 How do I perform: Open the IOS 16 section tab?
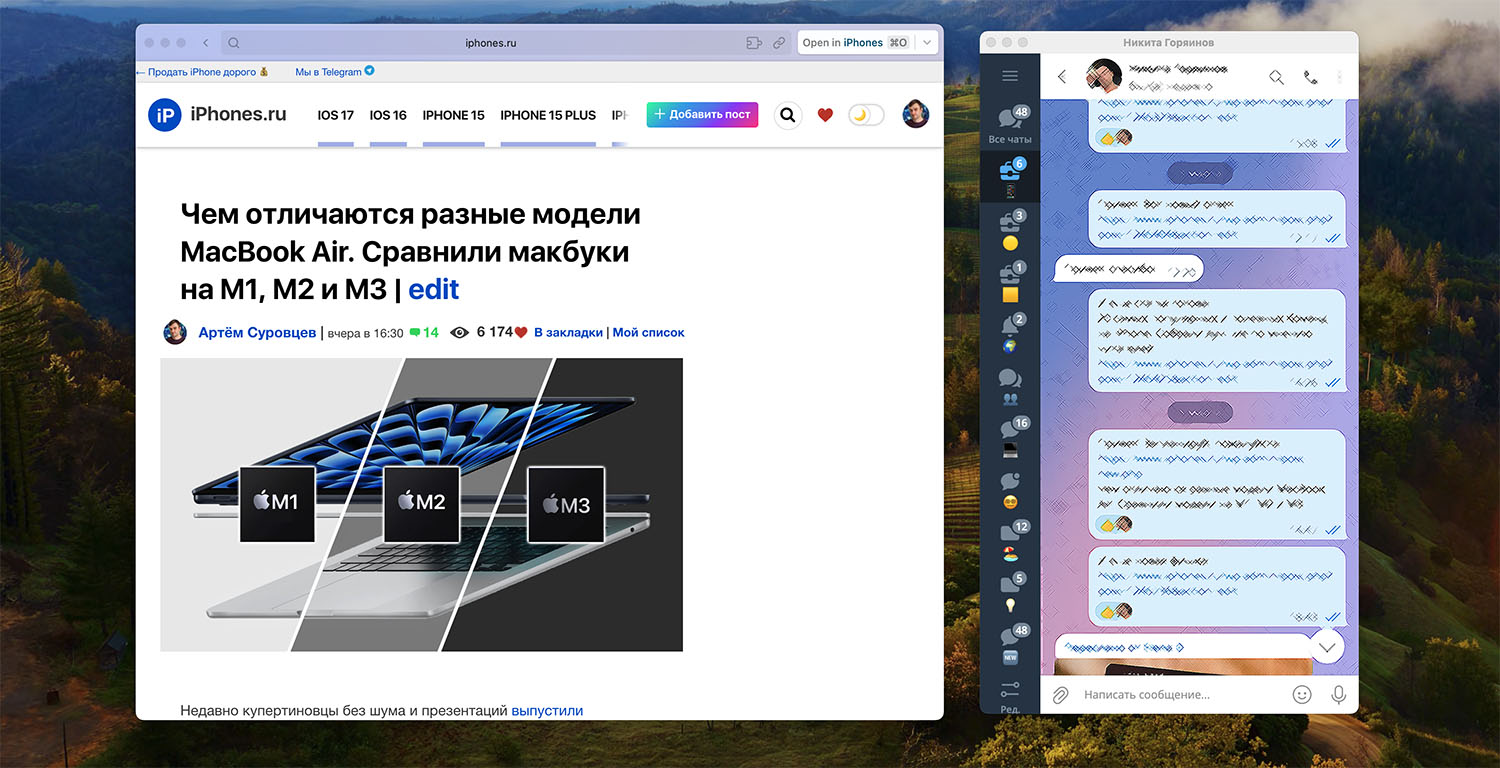tap(388, 115)
